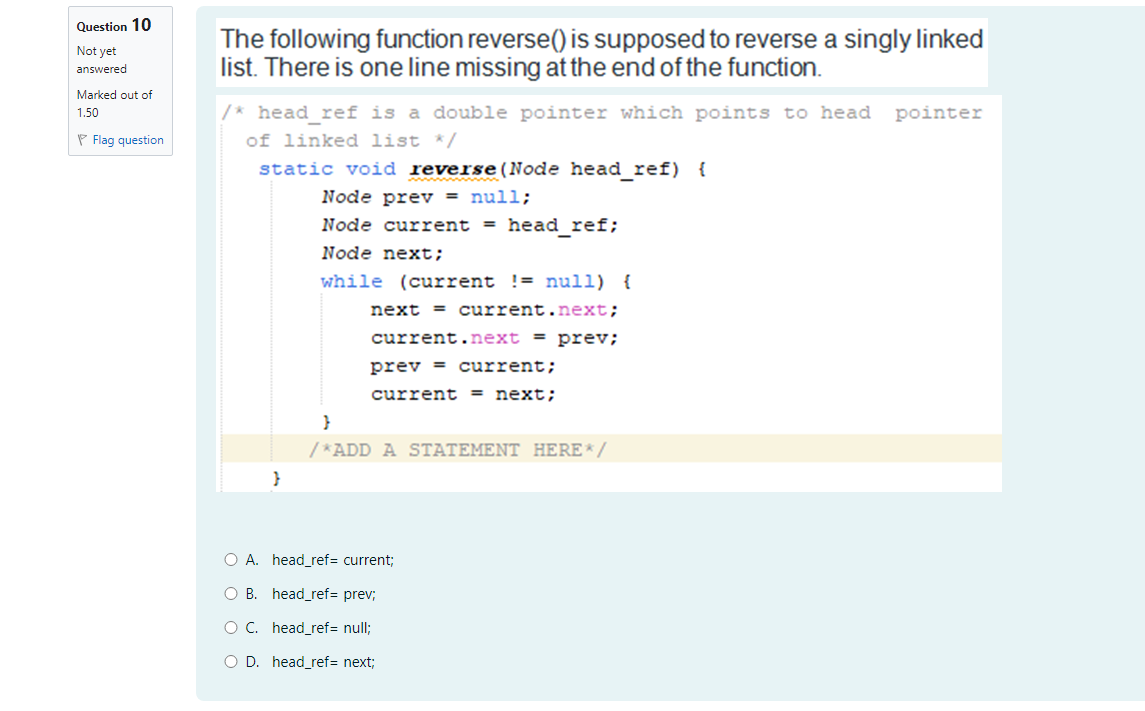Select the reverse function name in code
Image resolution: width=1145 pixels, height=711 pixels.
coord(452,168)
